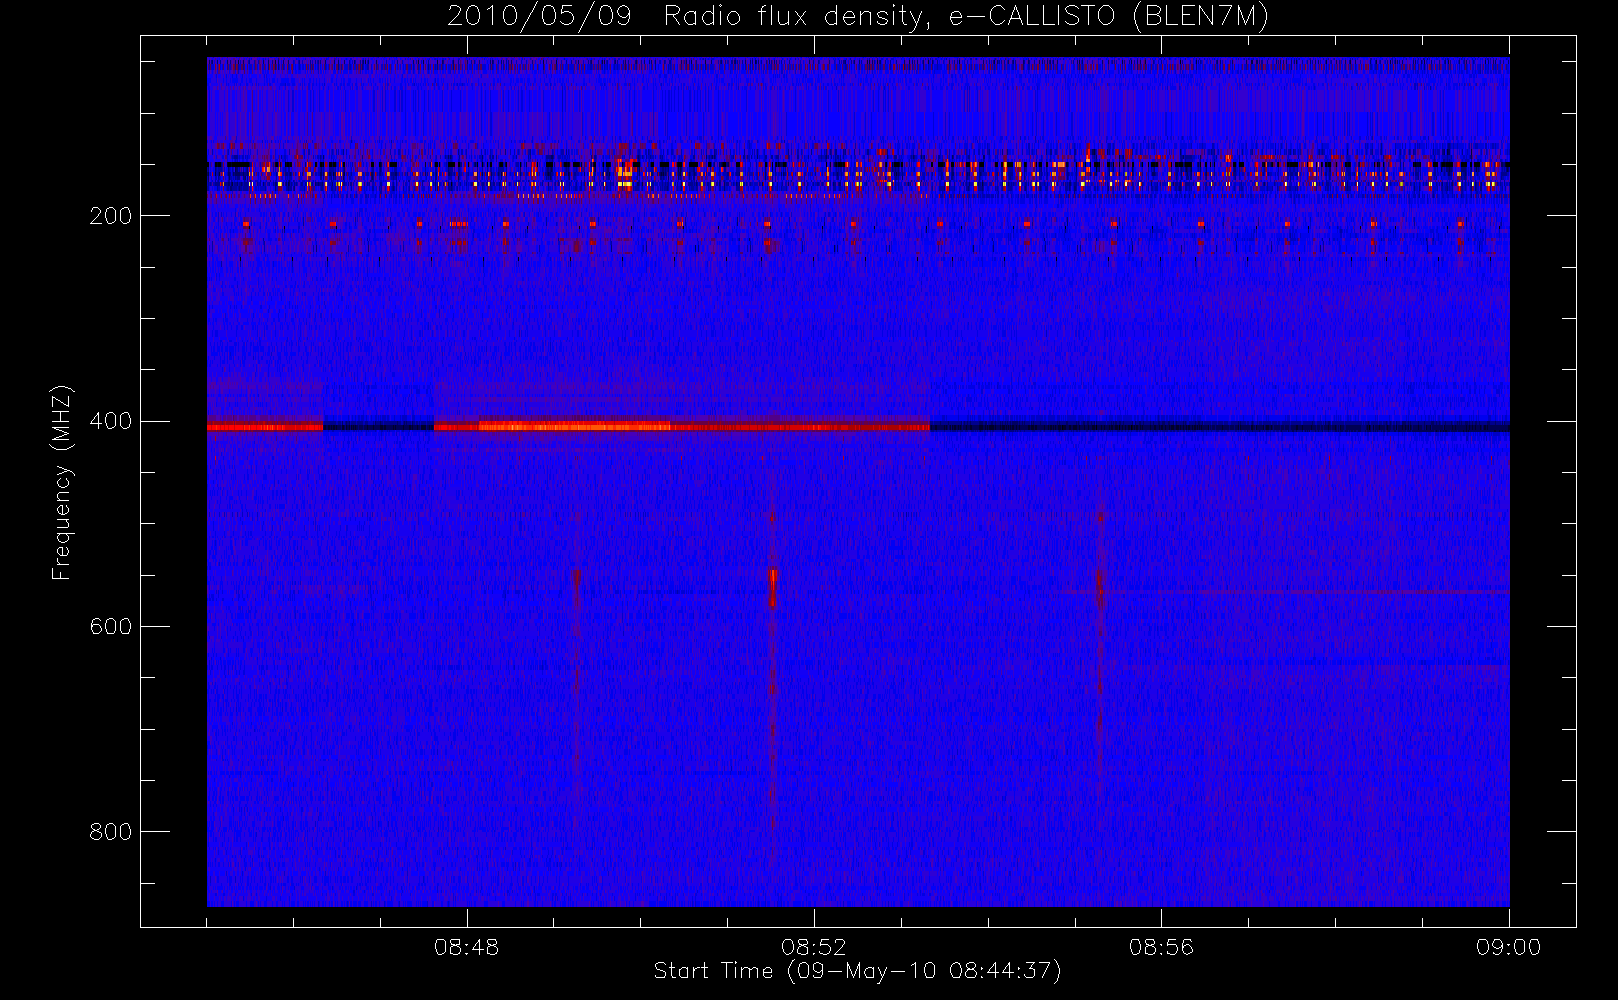Click the "Frequency (MHZ)" axis label
1618x1000 pixels.
[x=62, y=482]
